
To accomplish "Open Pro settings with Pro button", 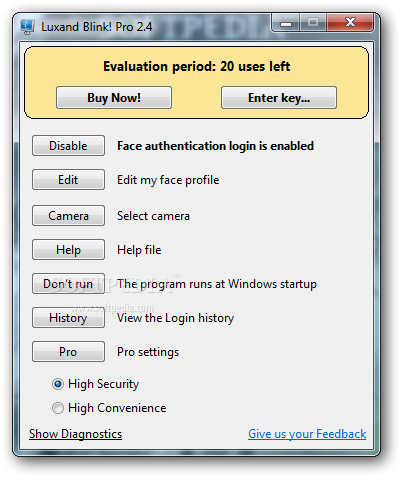I will [x=68, y=352].
